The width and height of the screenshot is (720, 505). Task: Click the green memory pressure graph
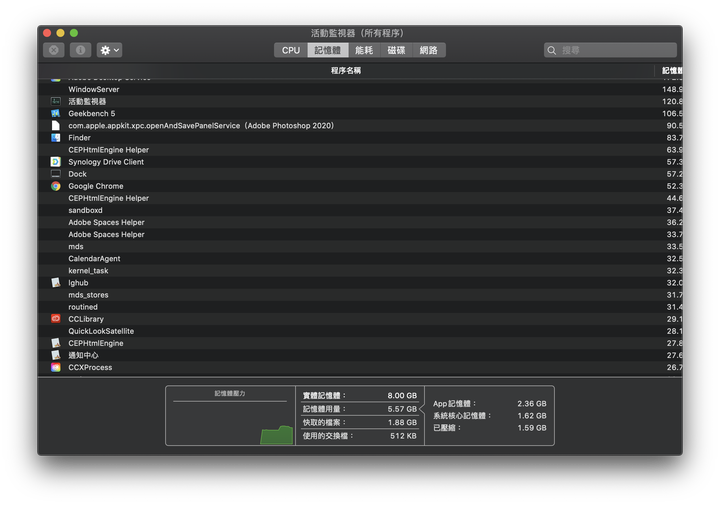277,435
